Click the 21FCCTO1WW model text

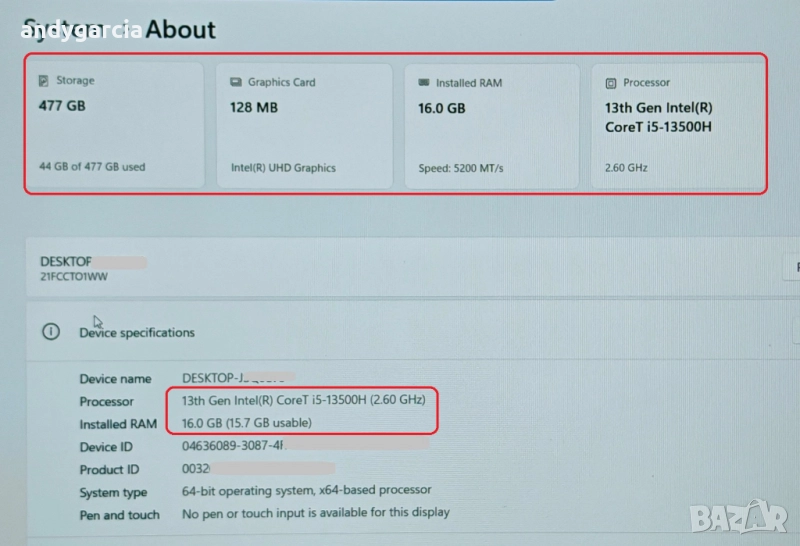(x=73, y=277)
